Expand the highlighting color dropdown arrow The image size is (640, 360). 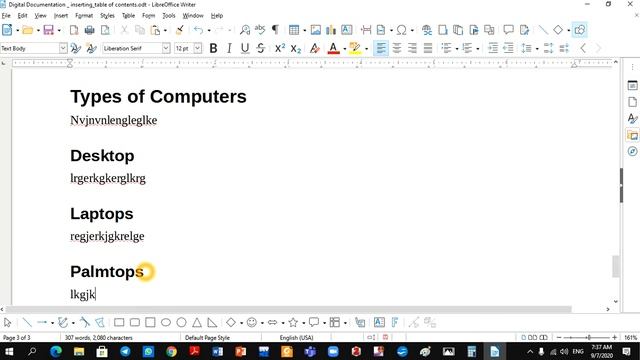click(366, 49)
